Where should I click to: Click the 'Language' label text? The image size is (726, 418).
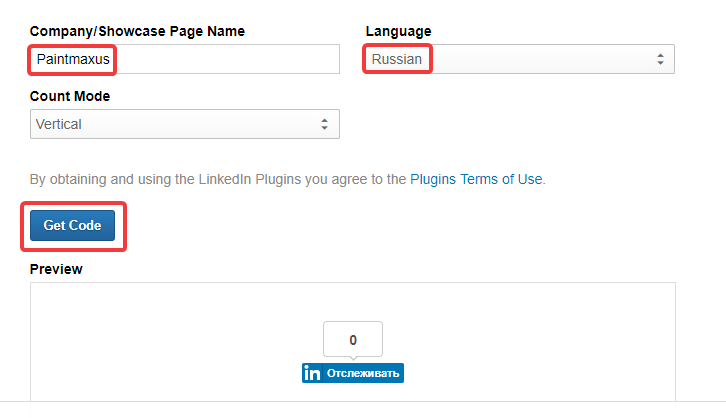pos(398,31)
